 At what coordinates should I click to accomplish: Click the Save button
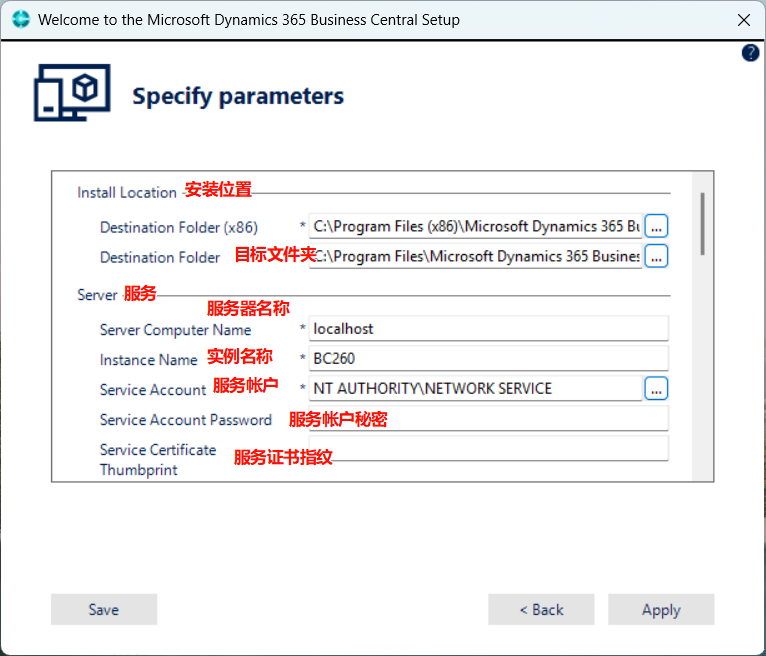[x=104, y=610]
